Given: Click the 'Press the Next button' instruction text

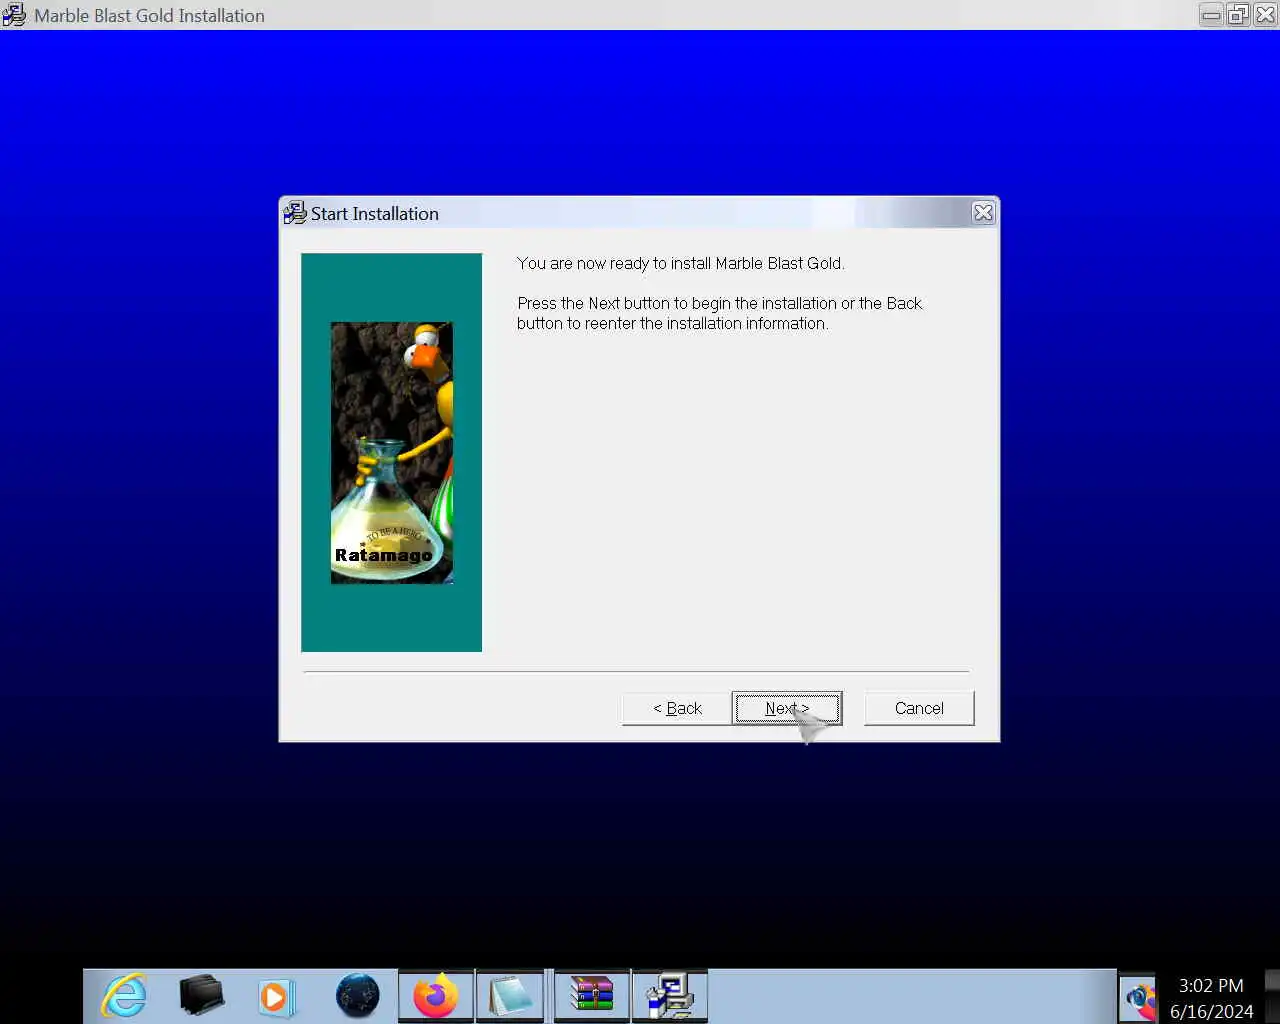Looking at the screenshot, I should 720,313.
